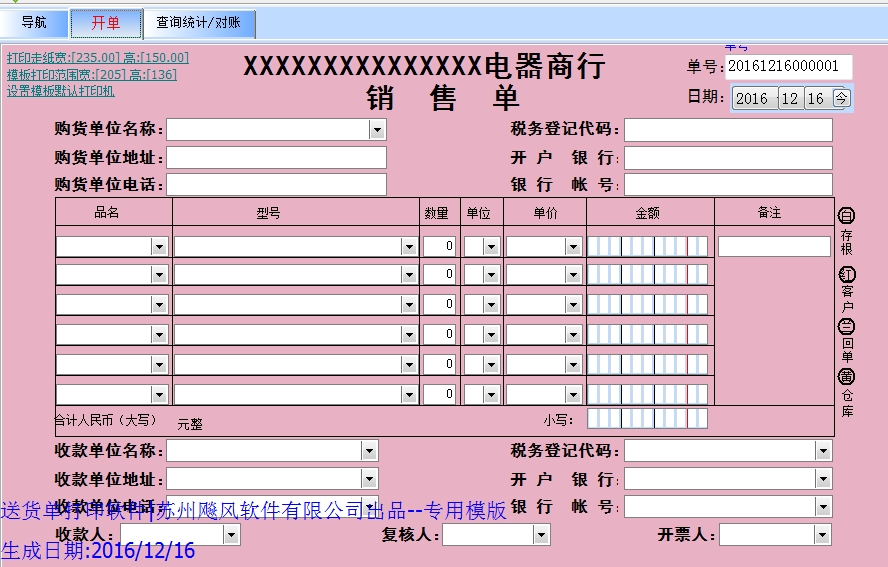This screenshot has width=888, height=567.
Task: Click top 开户银行 input beside 购货单位地址
Action: click(728, 157)
